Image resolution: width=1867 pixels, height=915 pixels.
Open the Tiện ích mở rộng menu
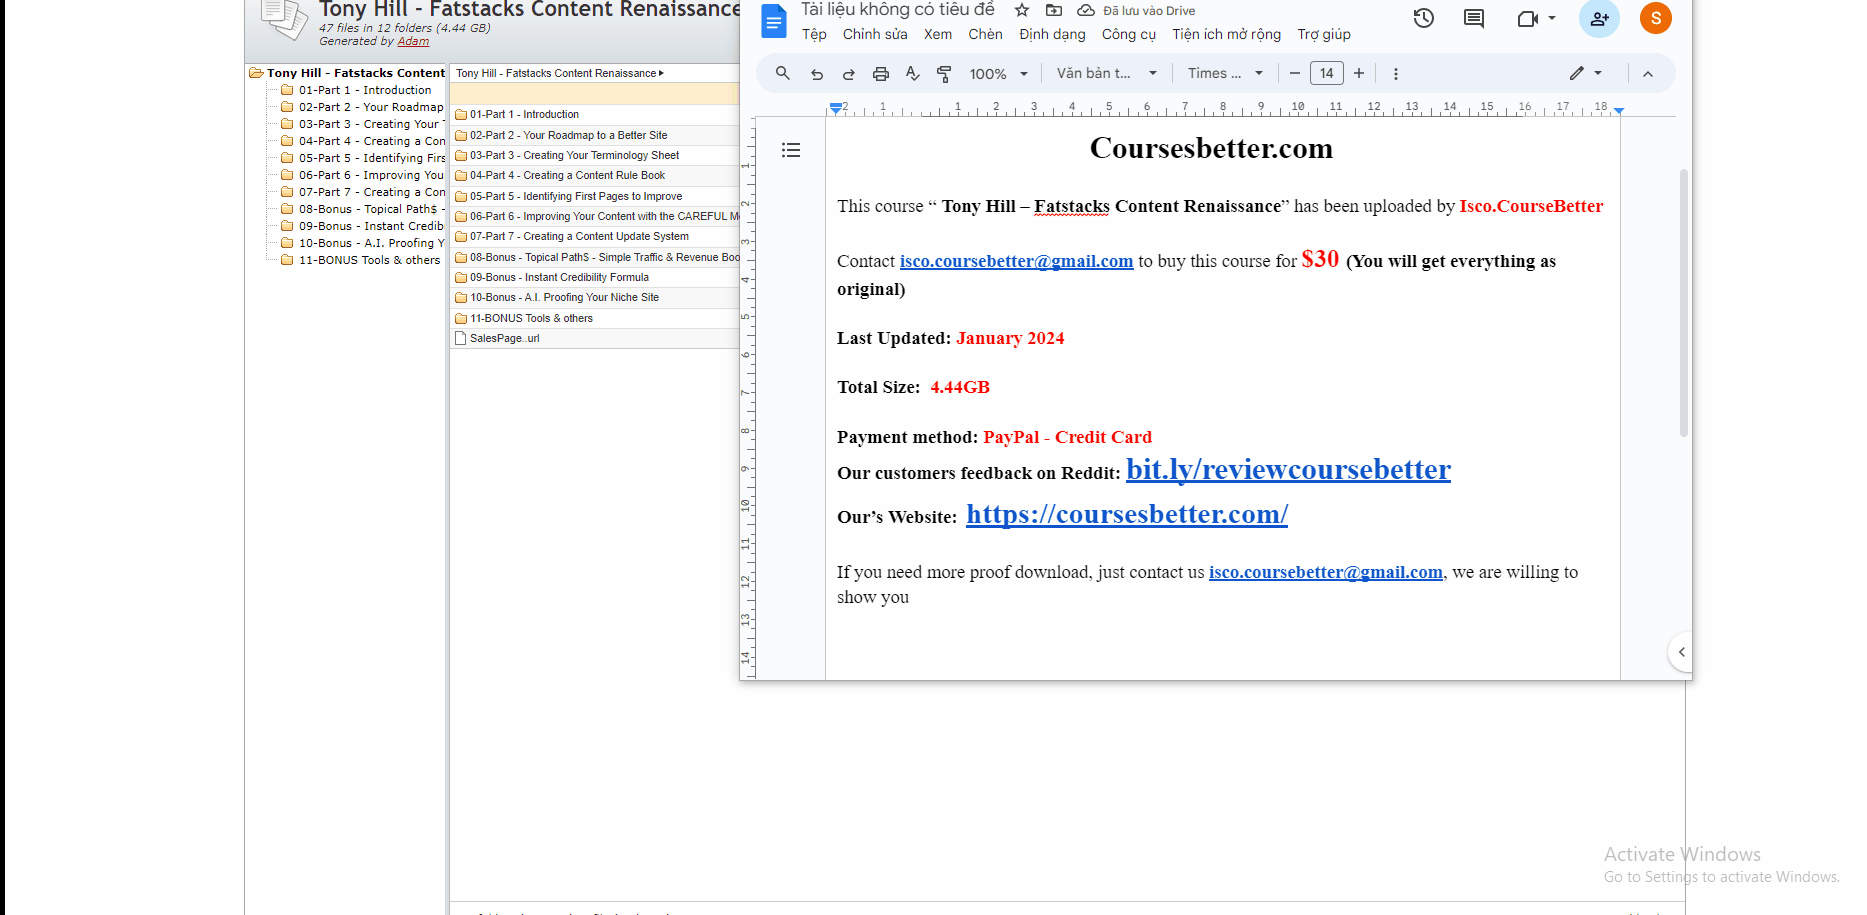pyautogui.click(x=1226, y=34)
